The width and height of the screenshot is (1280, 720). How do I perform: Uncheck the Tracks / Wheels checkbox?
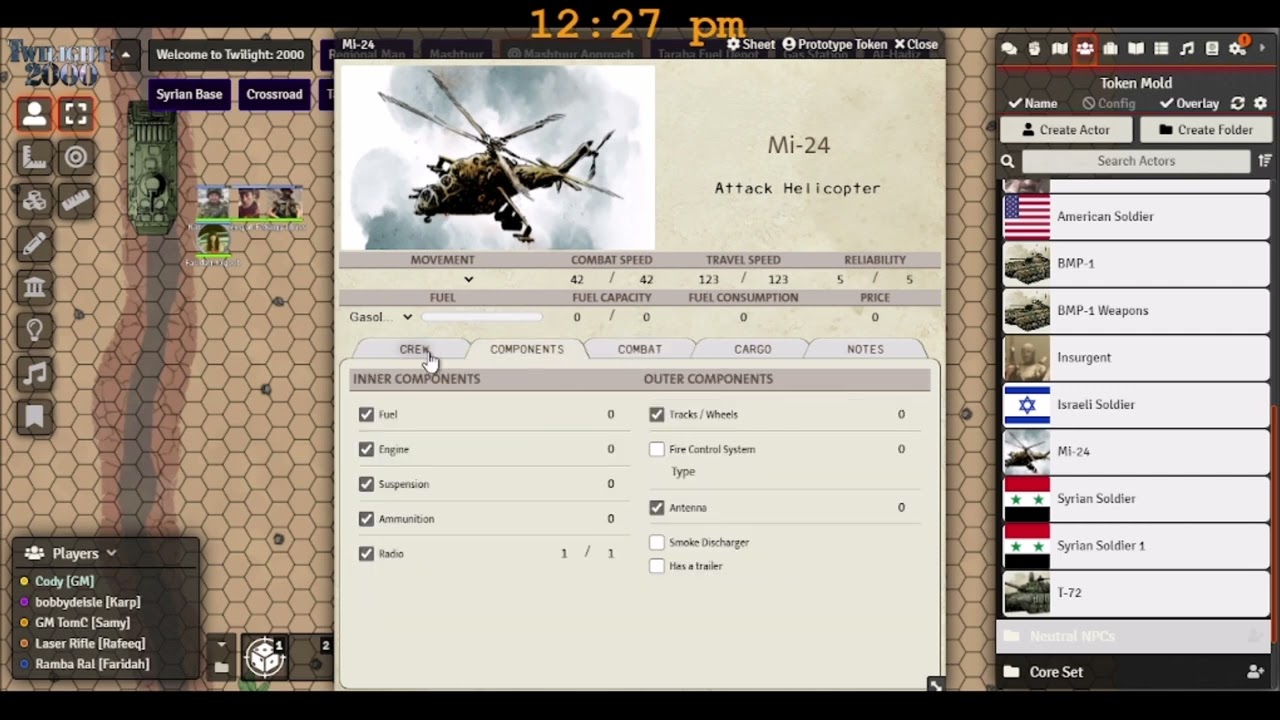click(656, 414)
